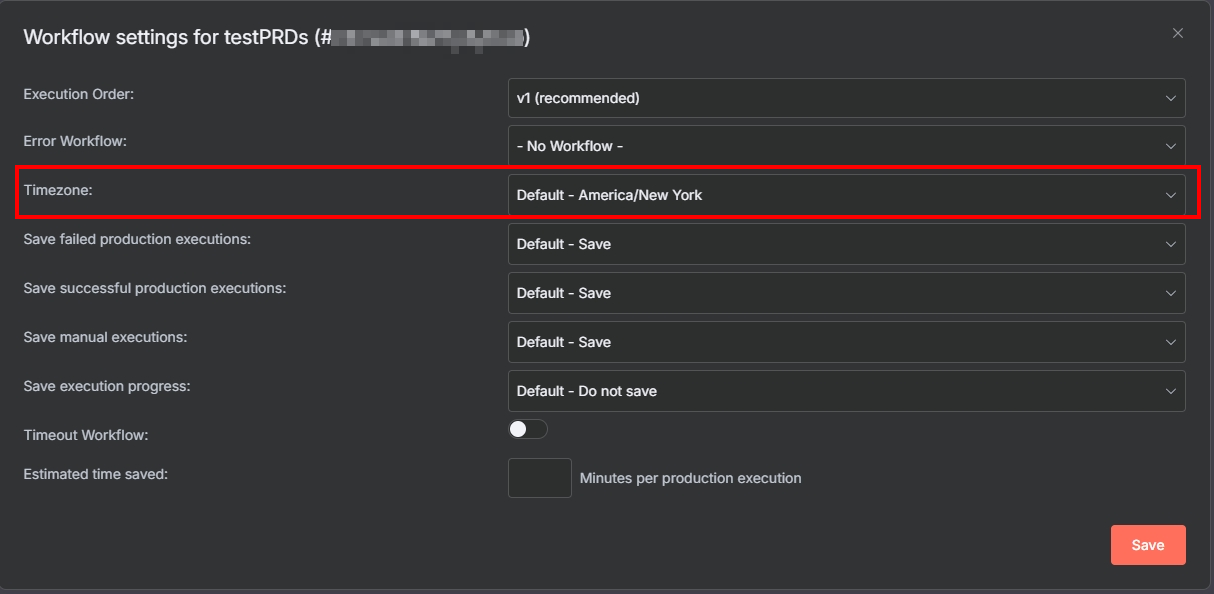Screen dimensions: 1214x594
Task: Click the Error Workflow chevron arrow
Action: (x=1170, y=146)
